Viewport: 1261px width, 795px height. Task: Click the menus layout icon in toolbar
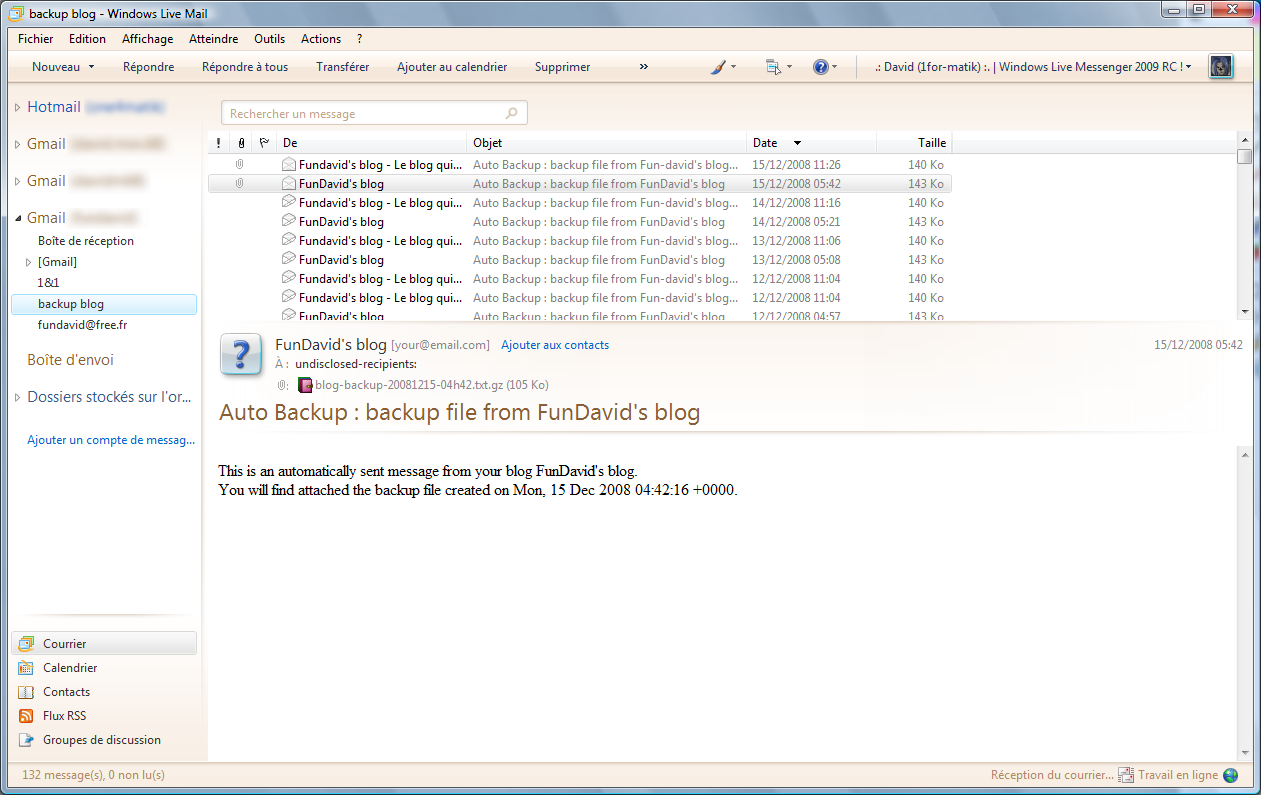(773, 67)
